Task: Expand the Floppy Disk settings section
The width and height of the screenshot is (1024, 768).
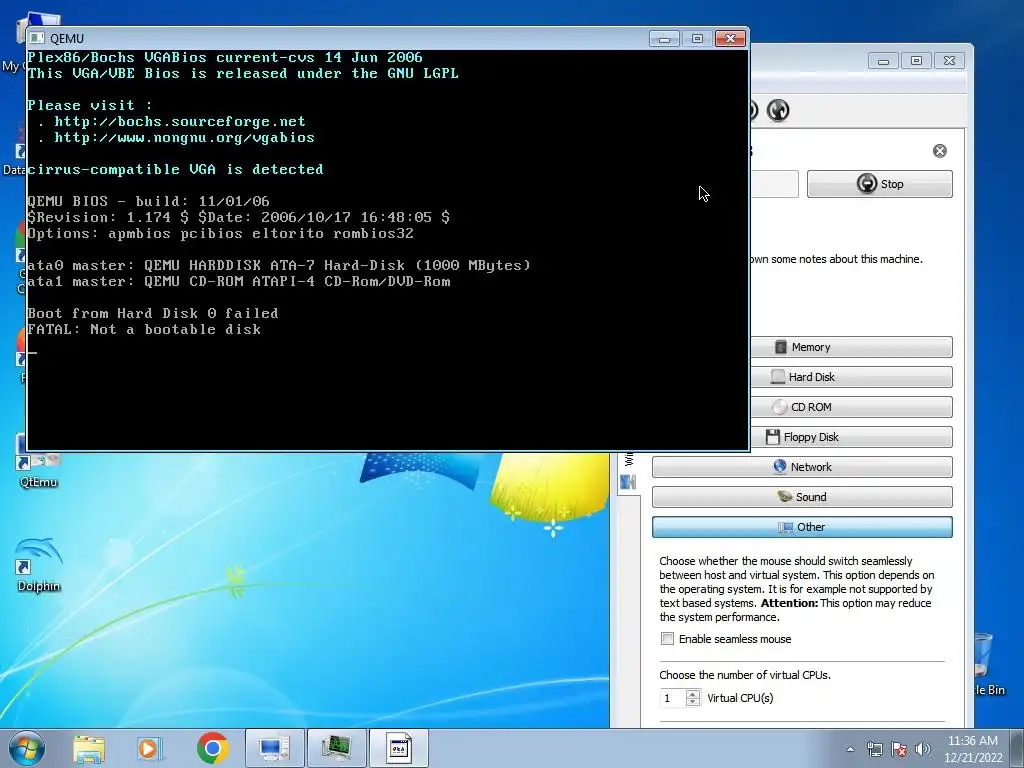Action: [x=851, y=437]
